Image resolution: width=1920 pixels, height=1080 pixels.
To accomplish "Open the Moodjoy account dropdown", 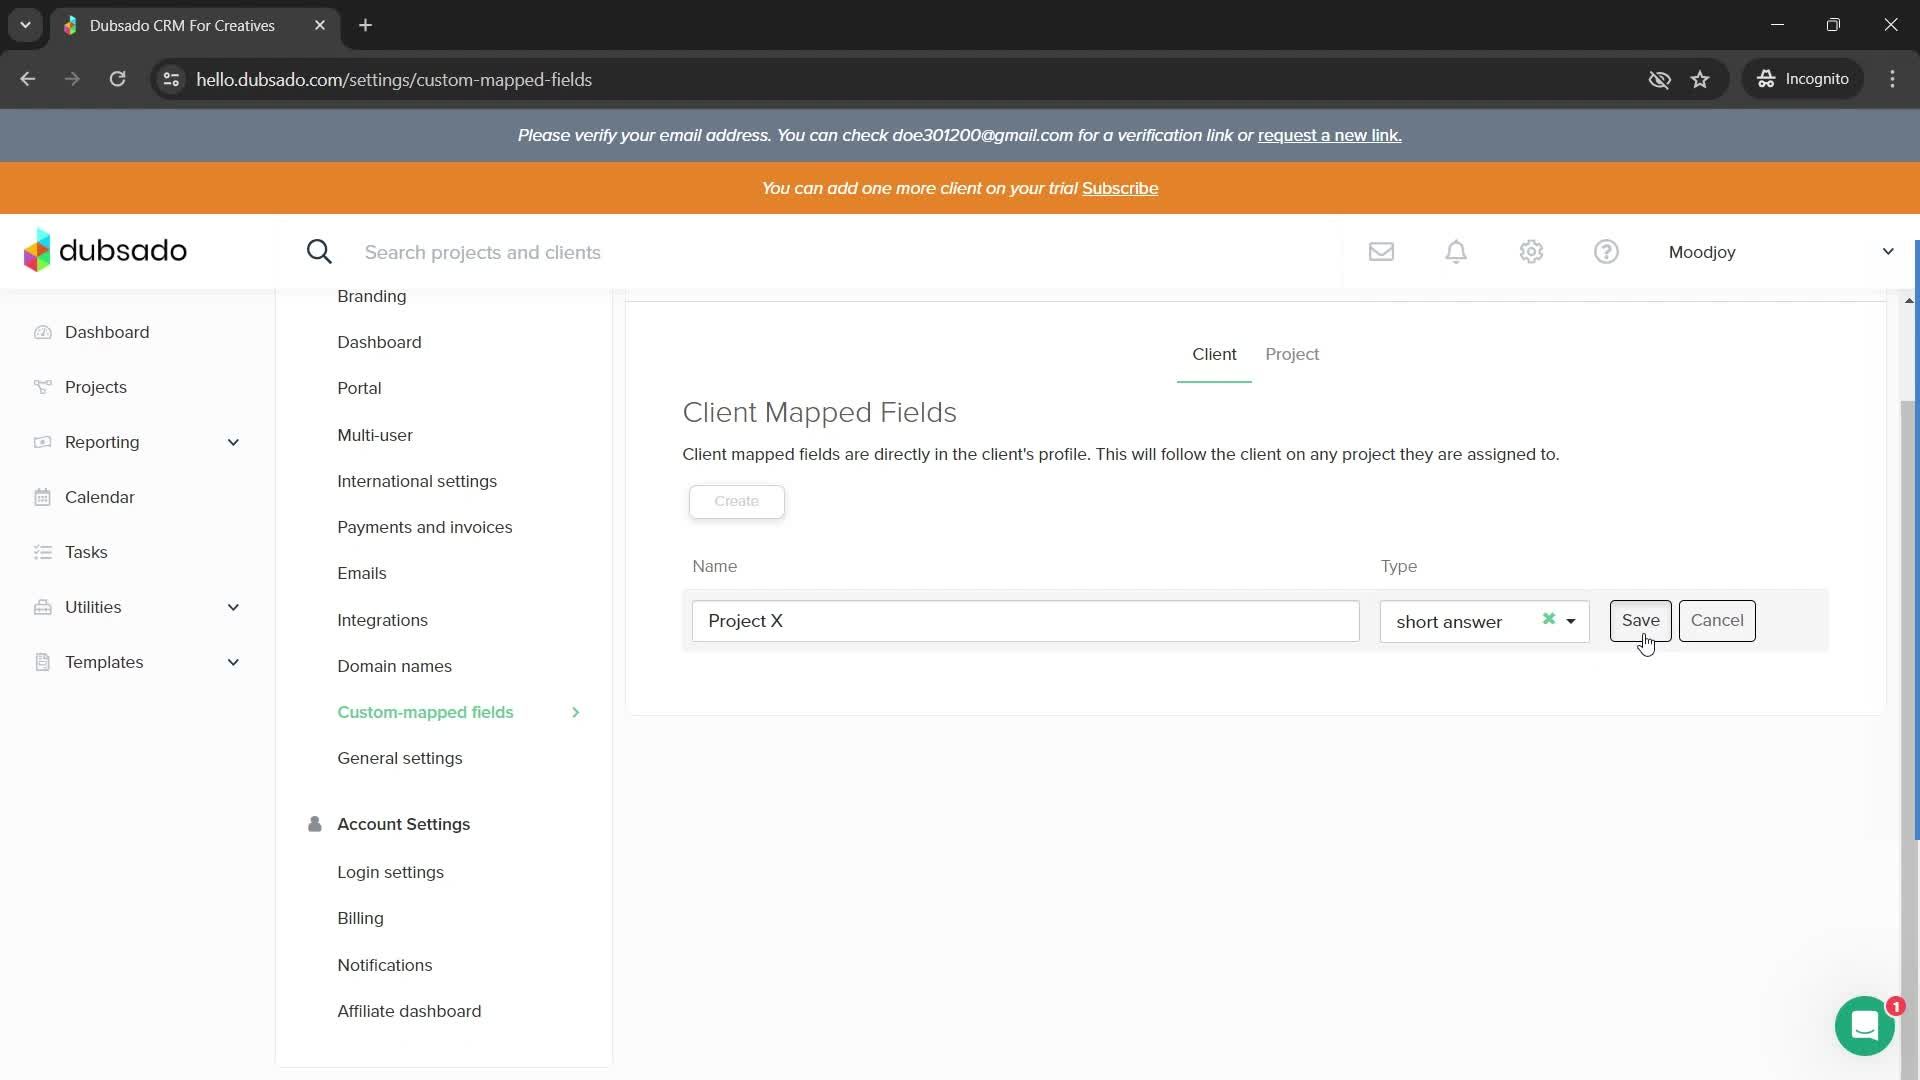I will [x=1781, y=252].
